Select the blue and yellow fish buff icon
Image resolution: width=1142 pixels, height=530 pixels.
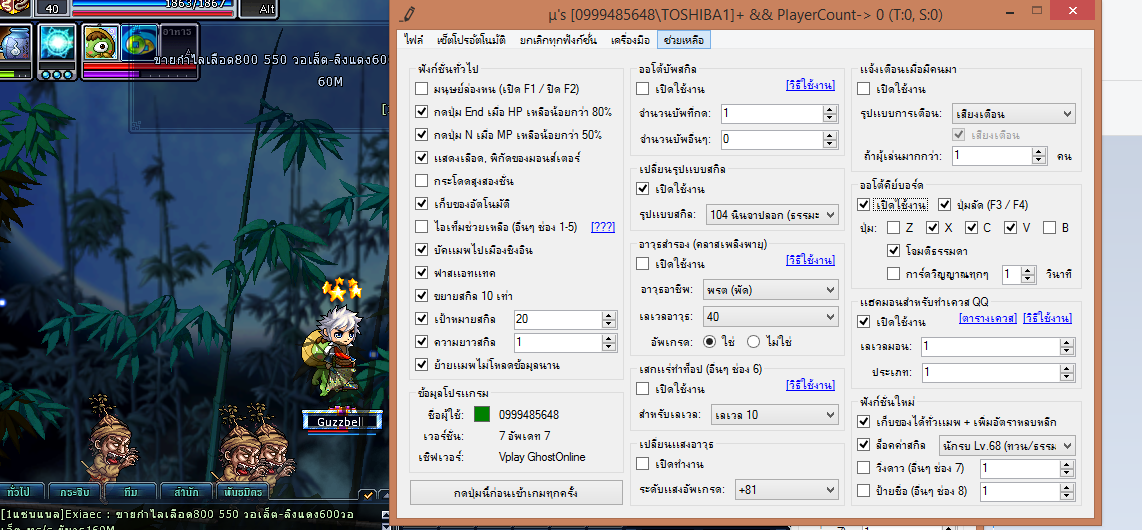tap(140, 42)
